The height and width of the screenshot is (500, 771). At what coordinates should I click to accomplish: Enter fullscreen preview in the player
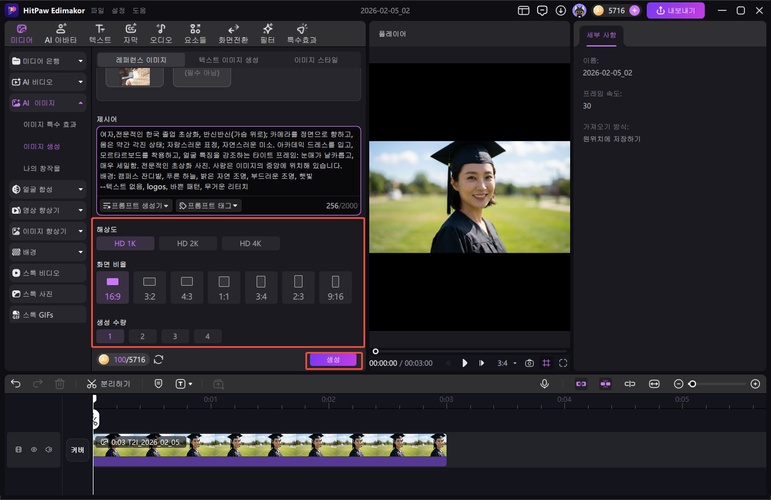pos(563,363)
